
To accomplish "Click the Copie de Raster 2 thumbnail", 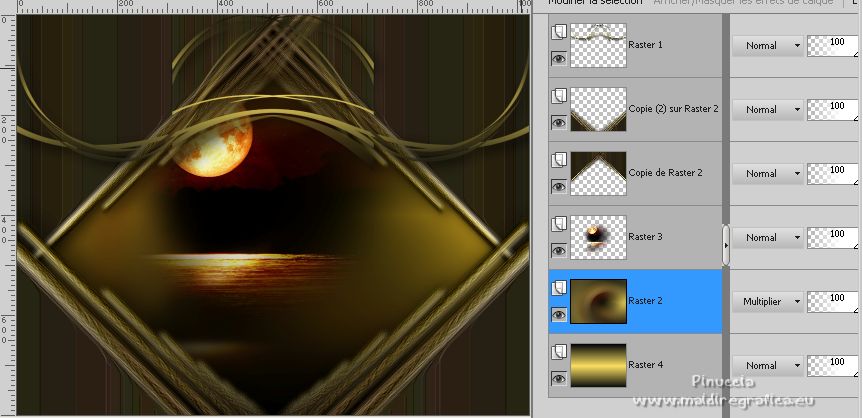I will click(598, 173).
